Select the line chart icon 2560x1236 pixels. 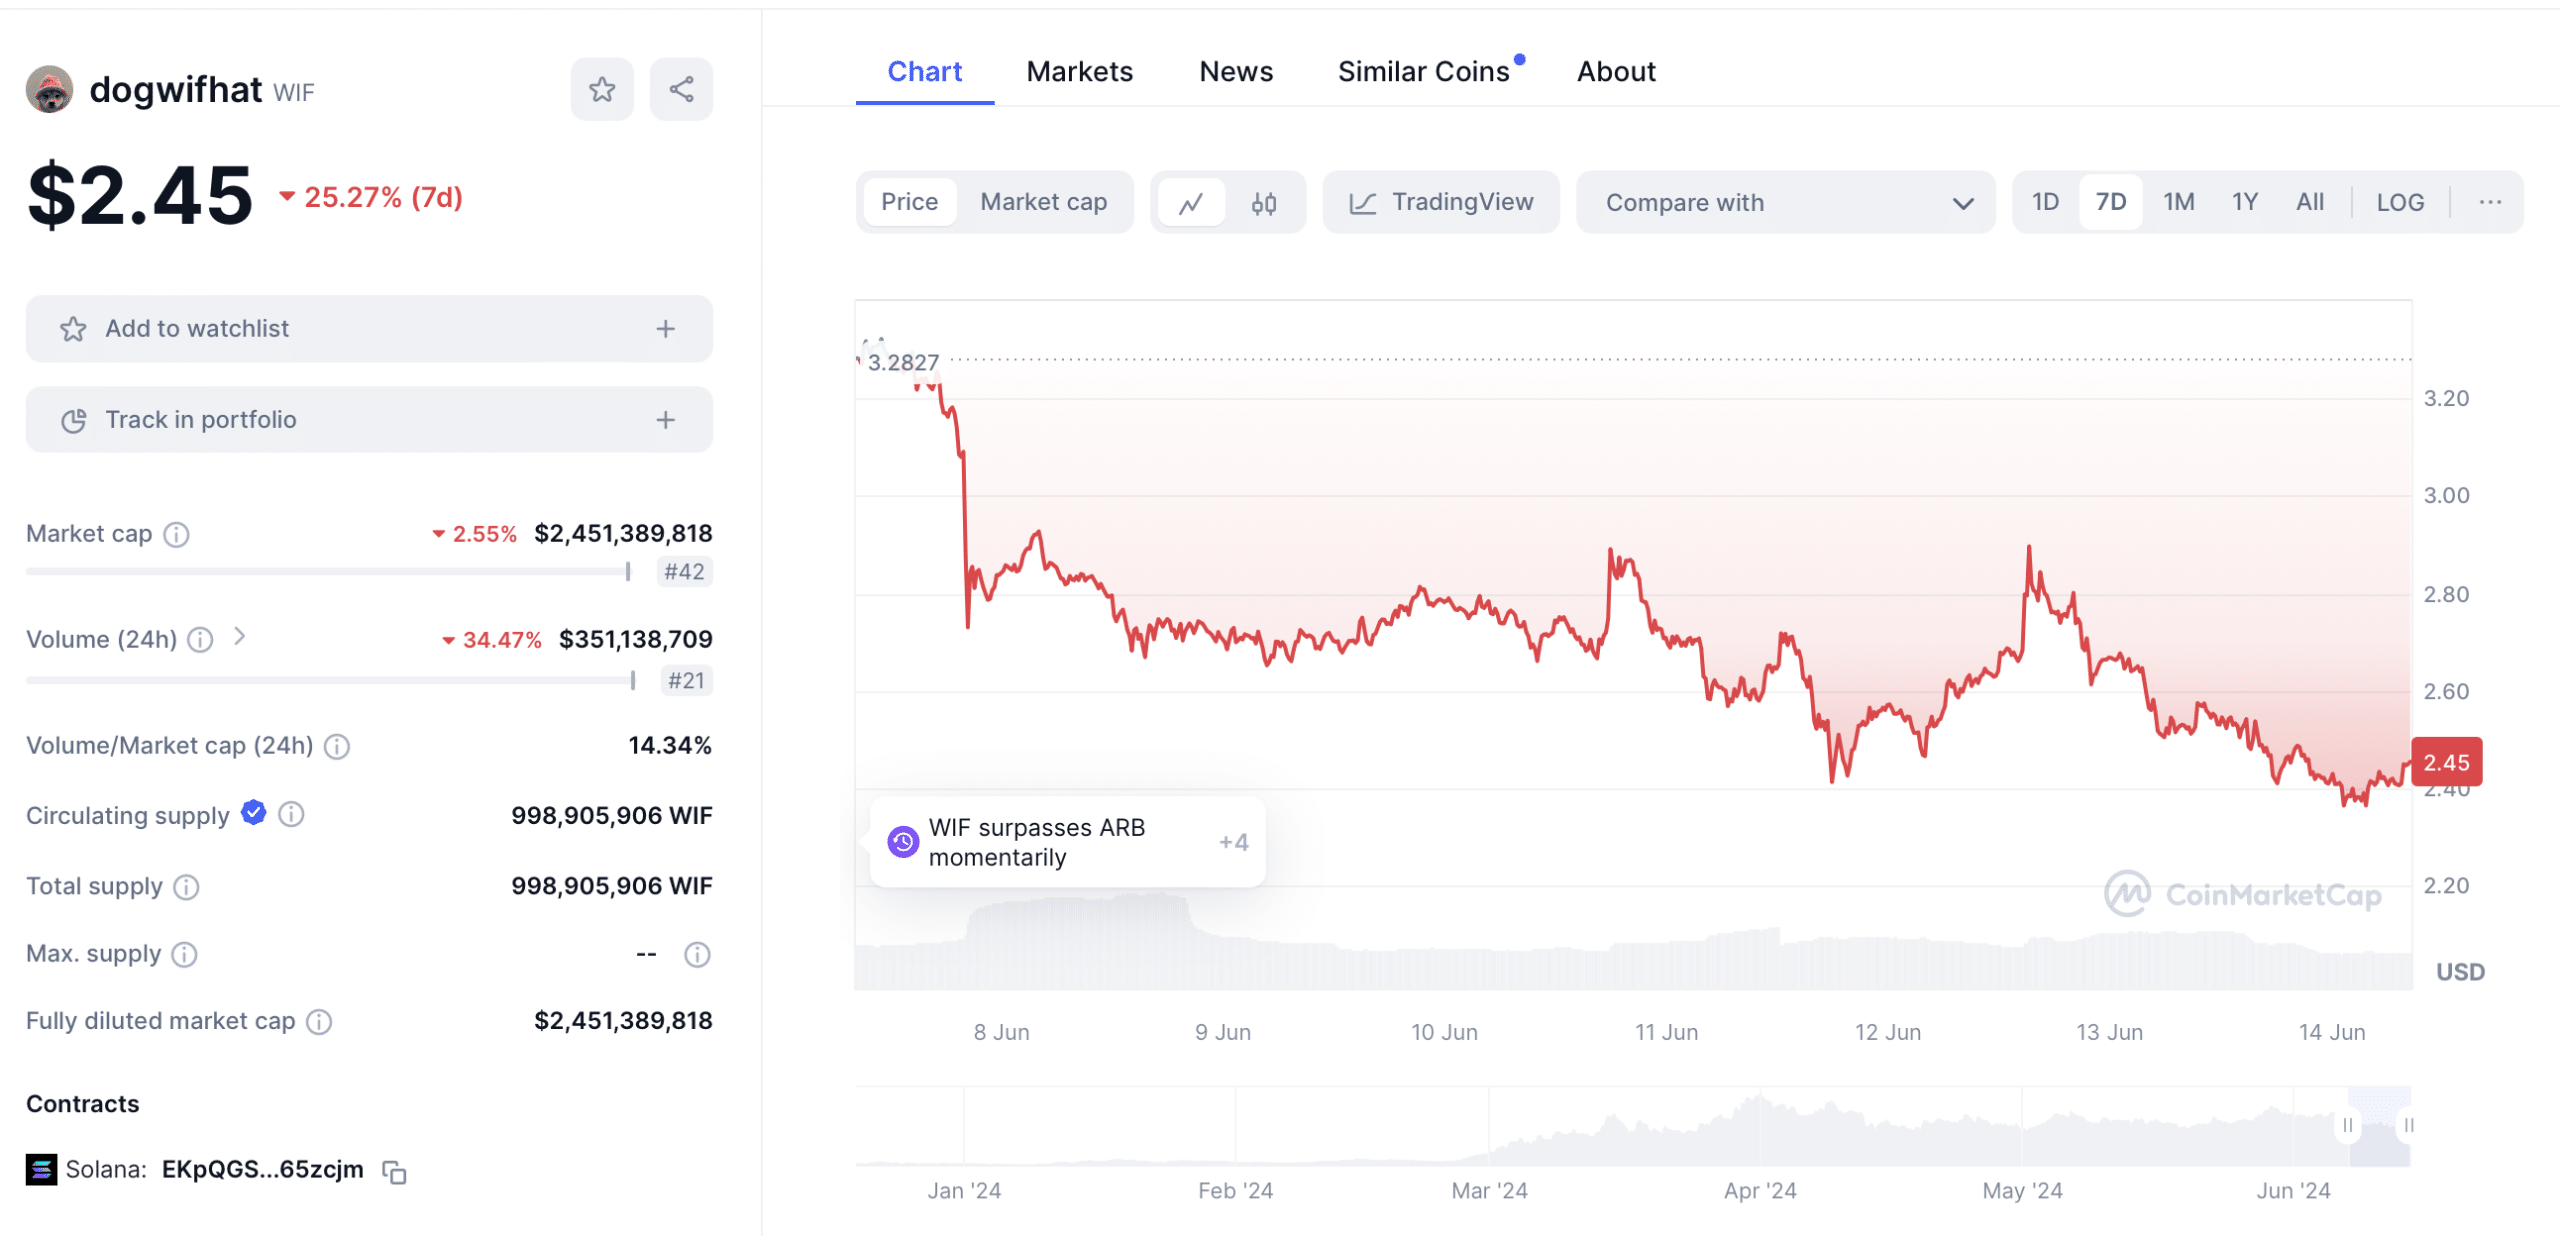tap(1191, 203)
